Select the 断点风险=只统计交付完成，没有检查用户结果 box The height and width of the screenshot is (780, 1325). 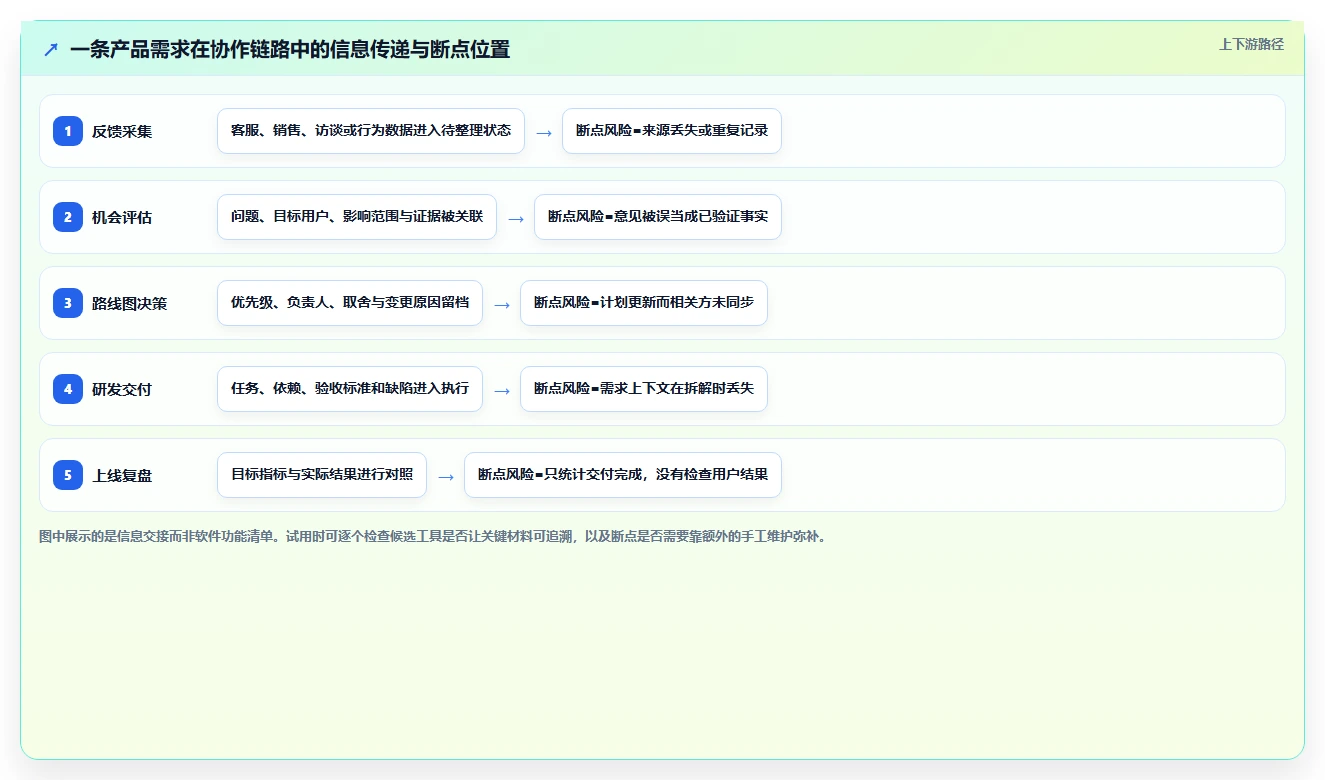coord(623,475)
